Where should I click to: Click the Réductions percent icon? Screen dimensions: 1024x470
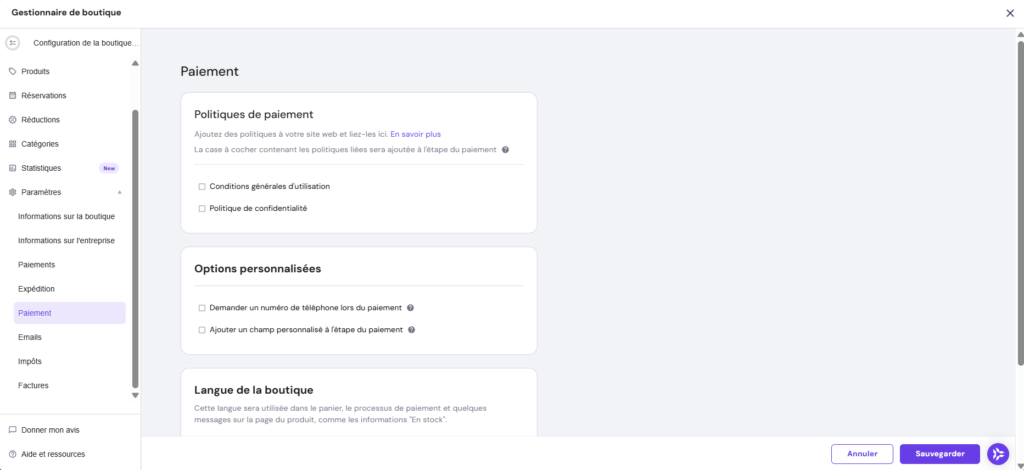click(x=12, y=120)
